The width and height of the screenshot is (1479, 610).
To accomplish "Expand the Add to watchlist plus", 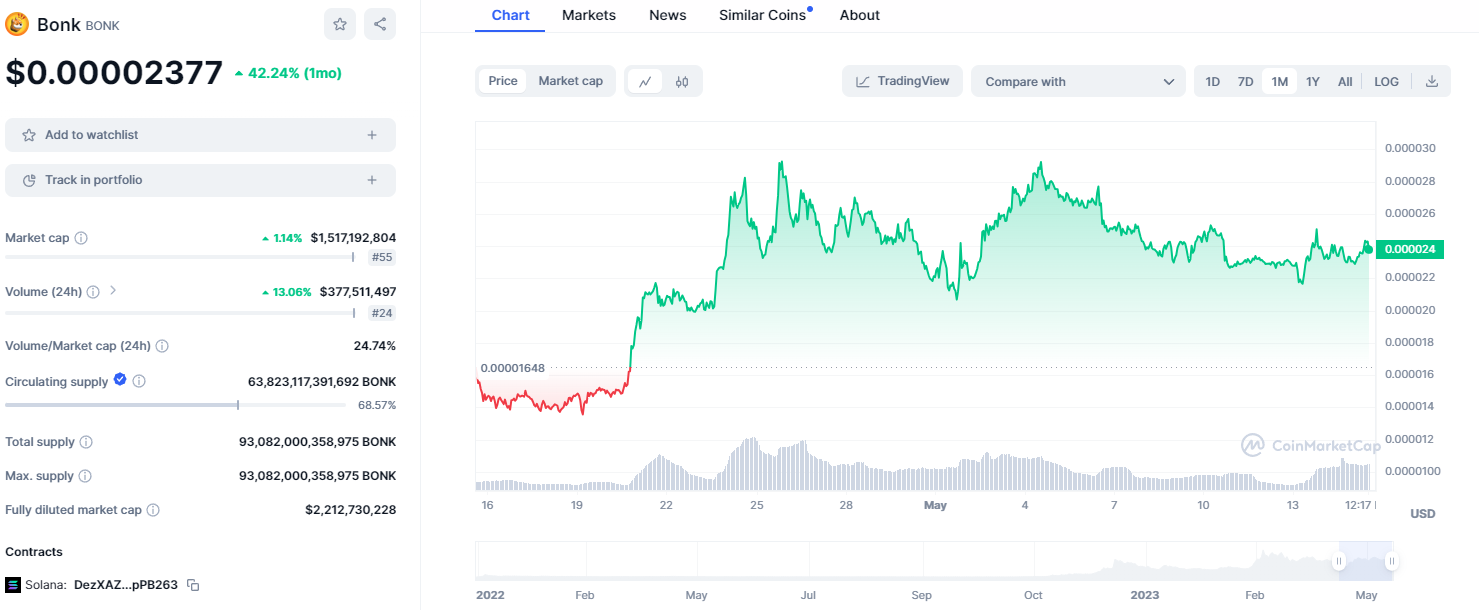I will click(x=372, y=135).
